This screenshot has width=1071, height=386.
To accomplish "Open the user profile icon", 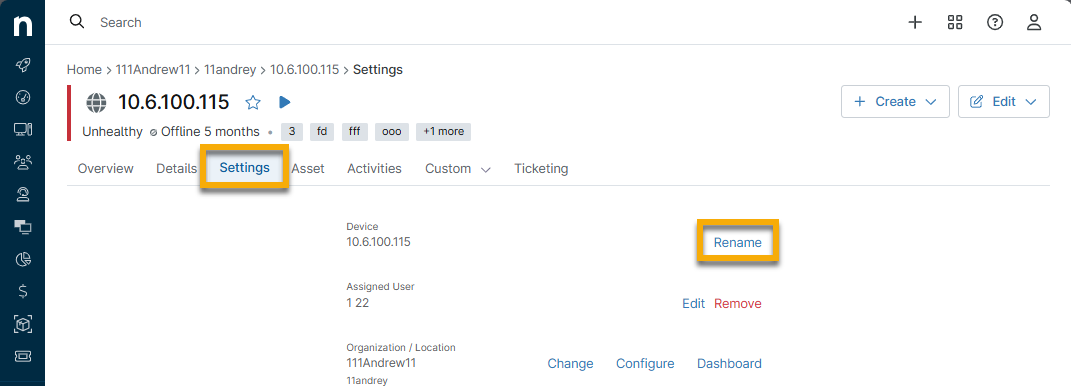I will (x=1034, y=23).
